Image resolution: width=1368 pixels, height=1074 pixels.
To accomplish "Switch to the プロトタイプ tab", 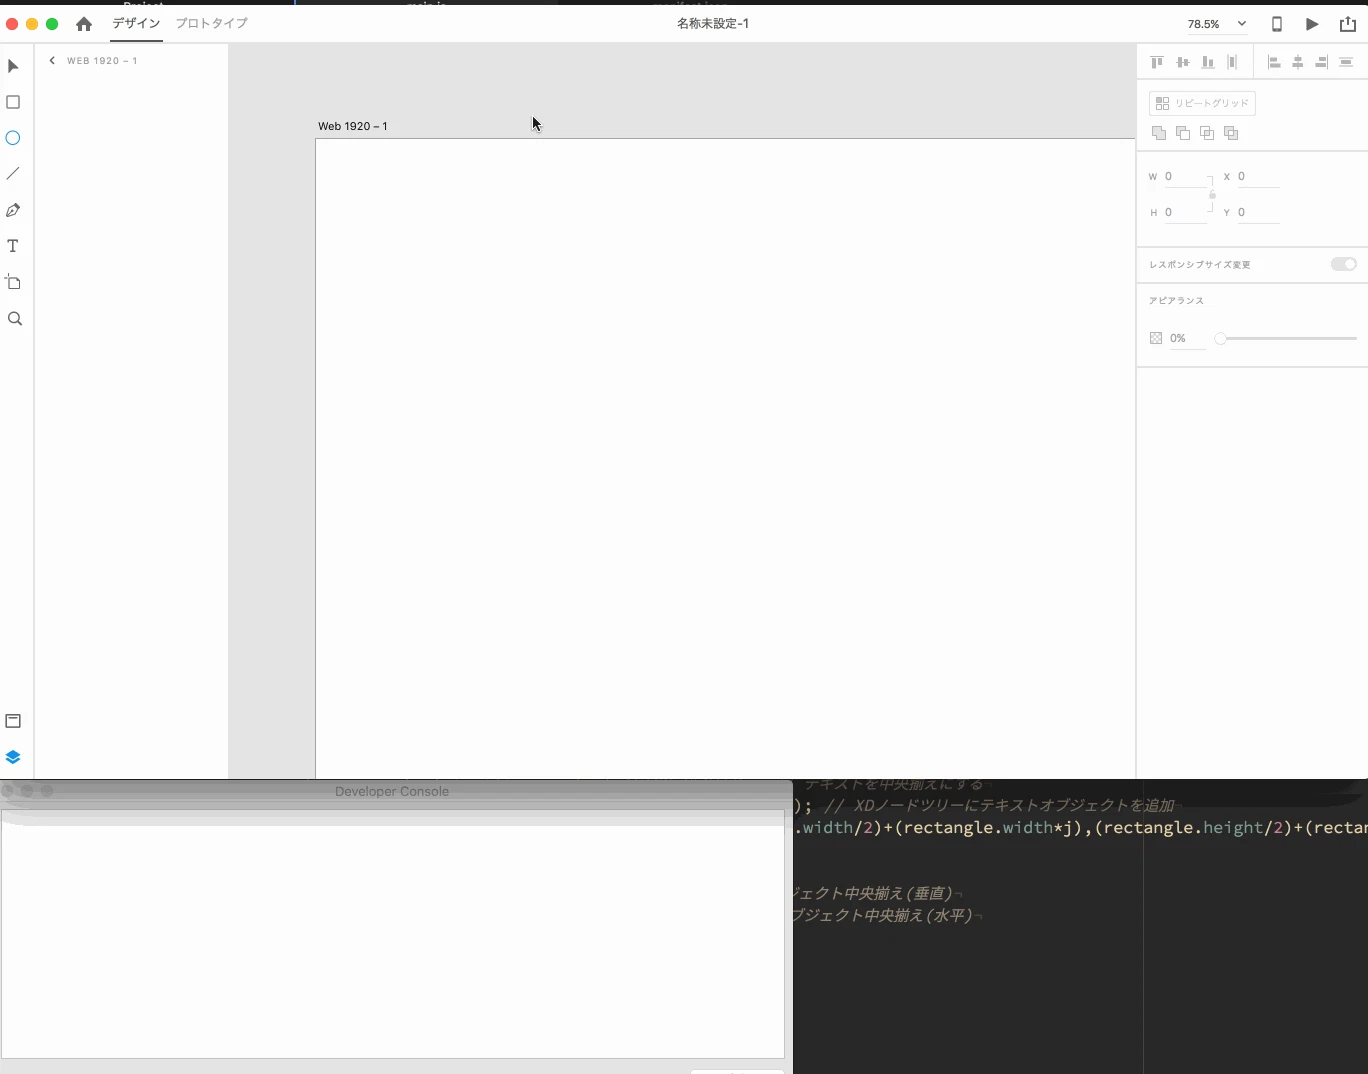I will coord(212,23).
